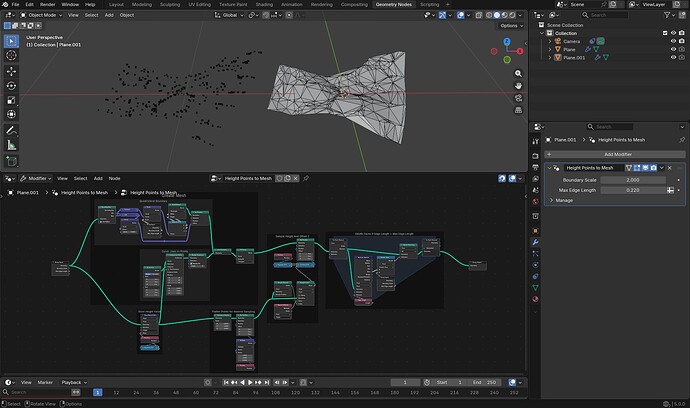Select rendered viewport shading mode
690x408 pixels.
(x=512, y=15)
